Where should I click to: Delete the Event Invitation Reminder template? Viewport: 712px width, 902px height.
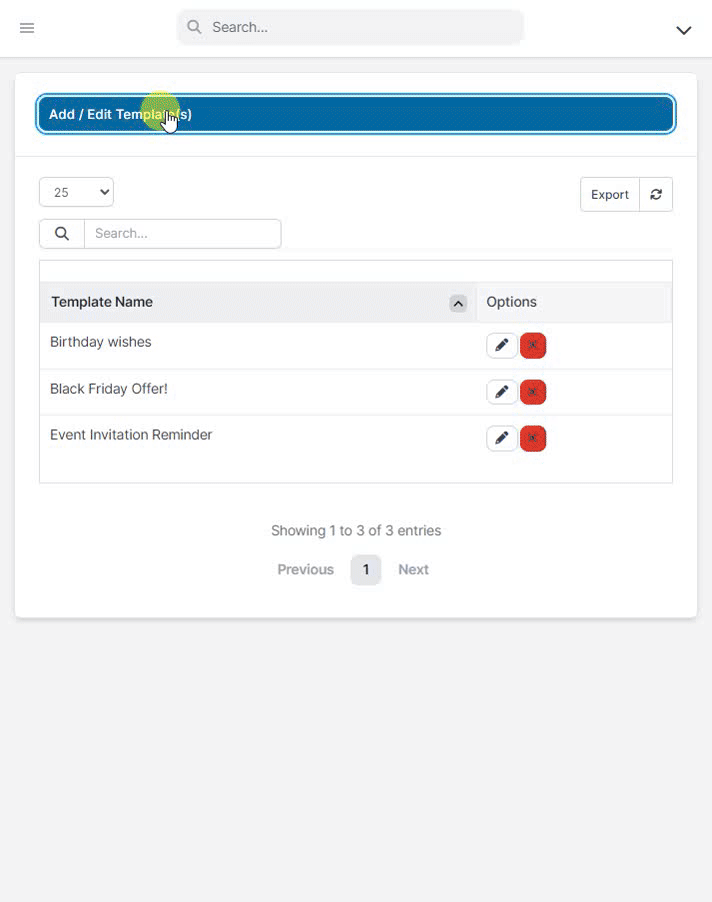[x=533, y=438]
